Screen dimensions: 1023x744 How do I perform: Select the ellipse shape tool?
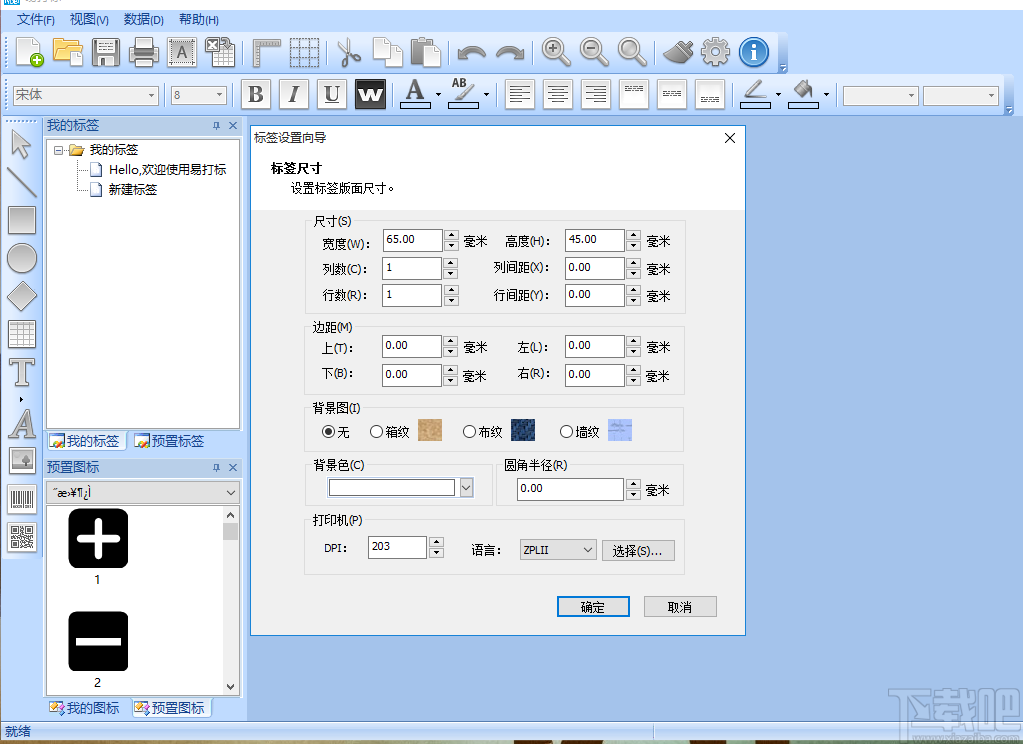(x=22, y=258)
